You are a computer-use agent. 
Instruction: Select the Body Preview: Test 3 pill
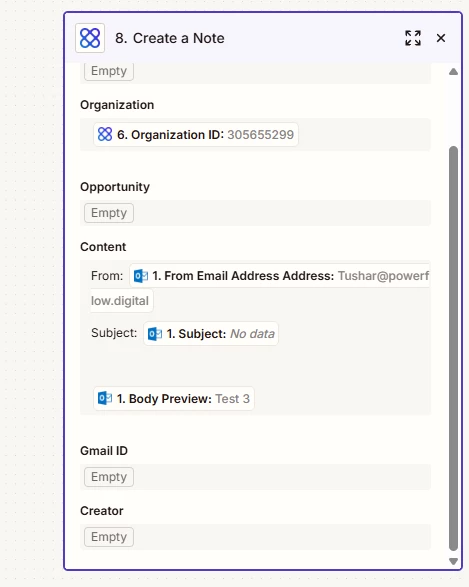click(174, 398)
